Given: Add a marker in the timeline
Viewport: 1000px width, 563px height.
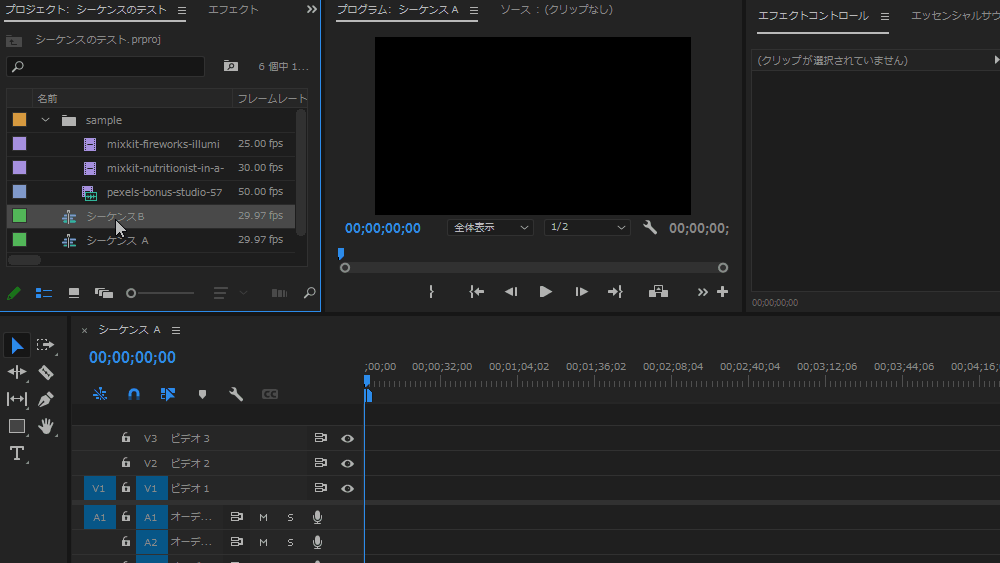Looking at the screenshot, I should click(x=202, y=394).
